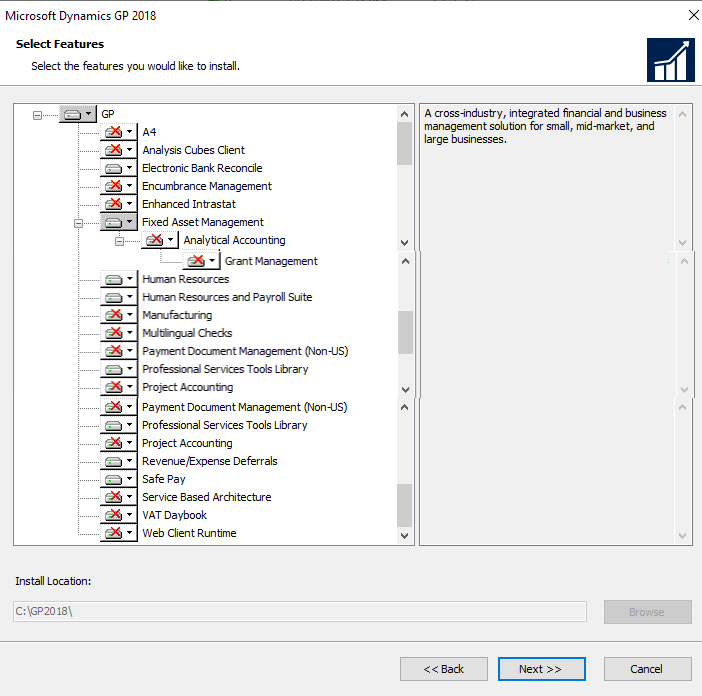Collapse the GP root tree node
This screenshot has width=702, height=696.
pos(38,115)
